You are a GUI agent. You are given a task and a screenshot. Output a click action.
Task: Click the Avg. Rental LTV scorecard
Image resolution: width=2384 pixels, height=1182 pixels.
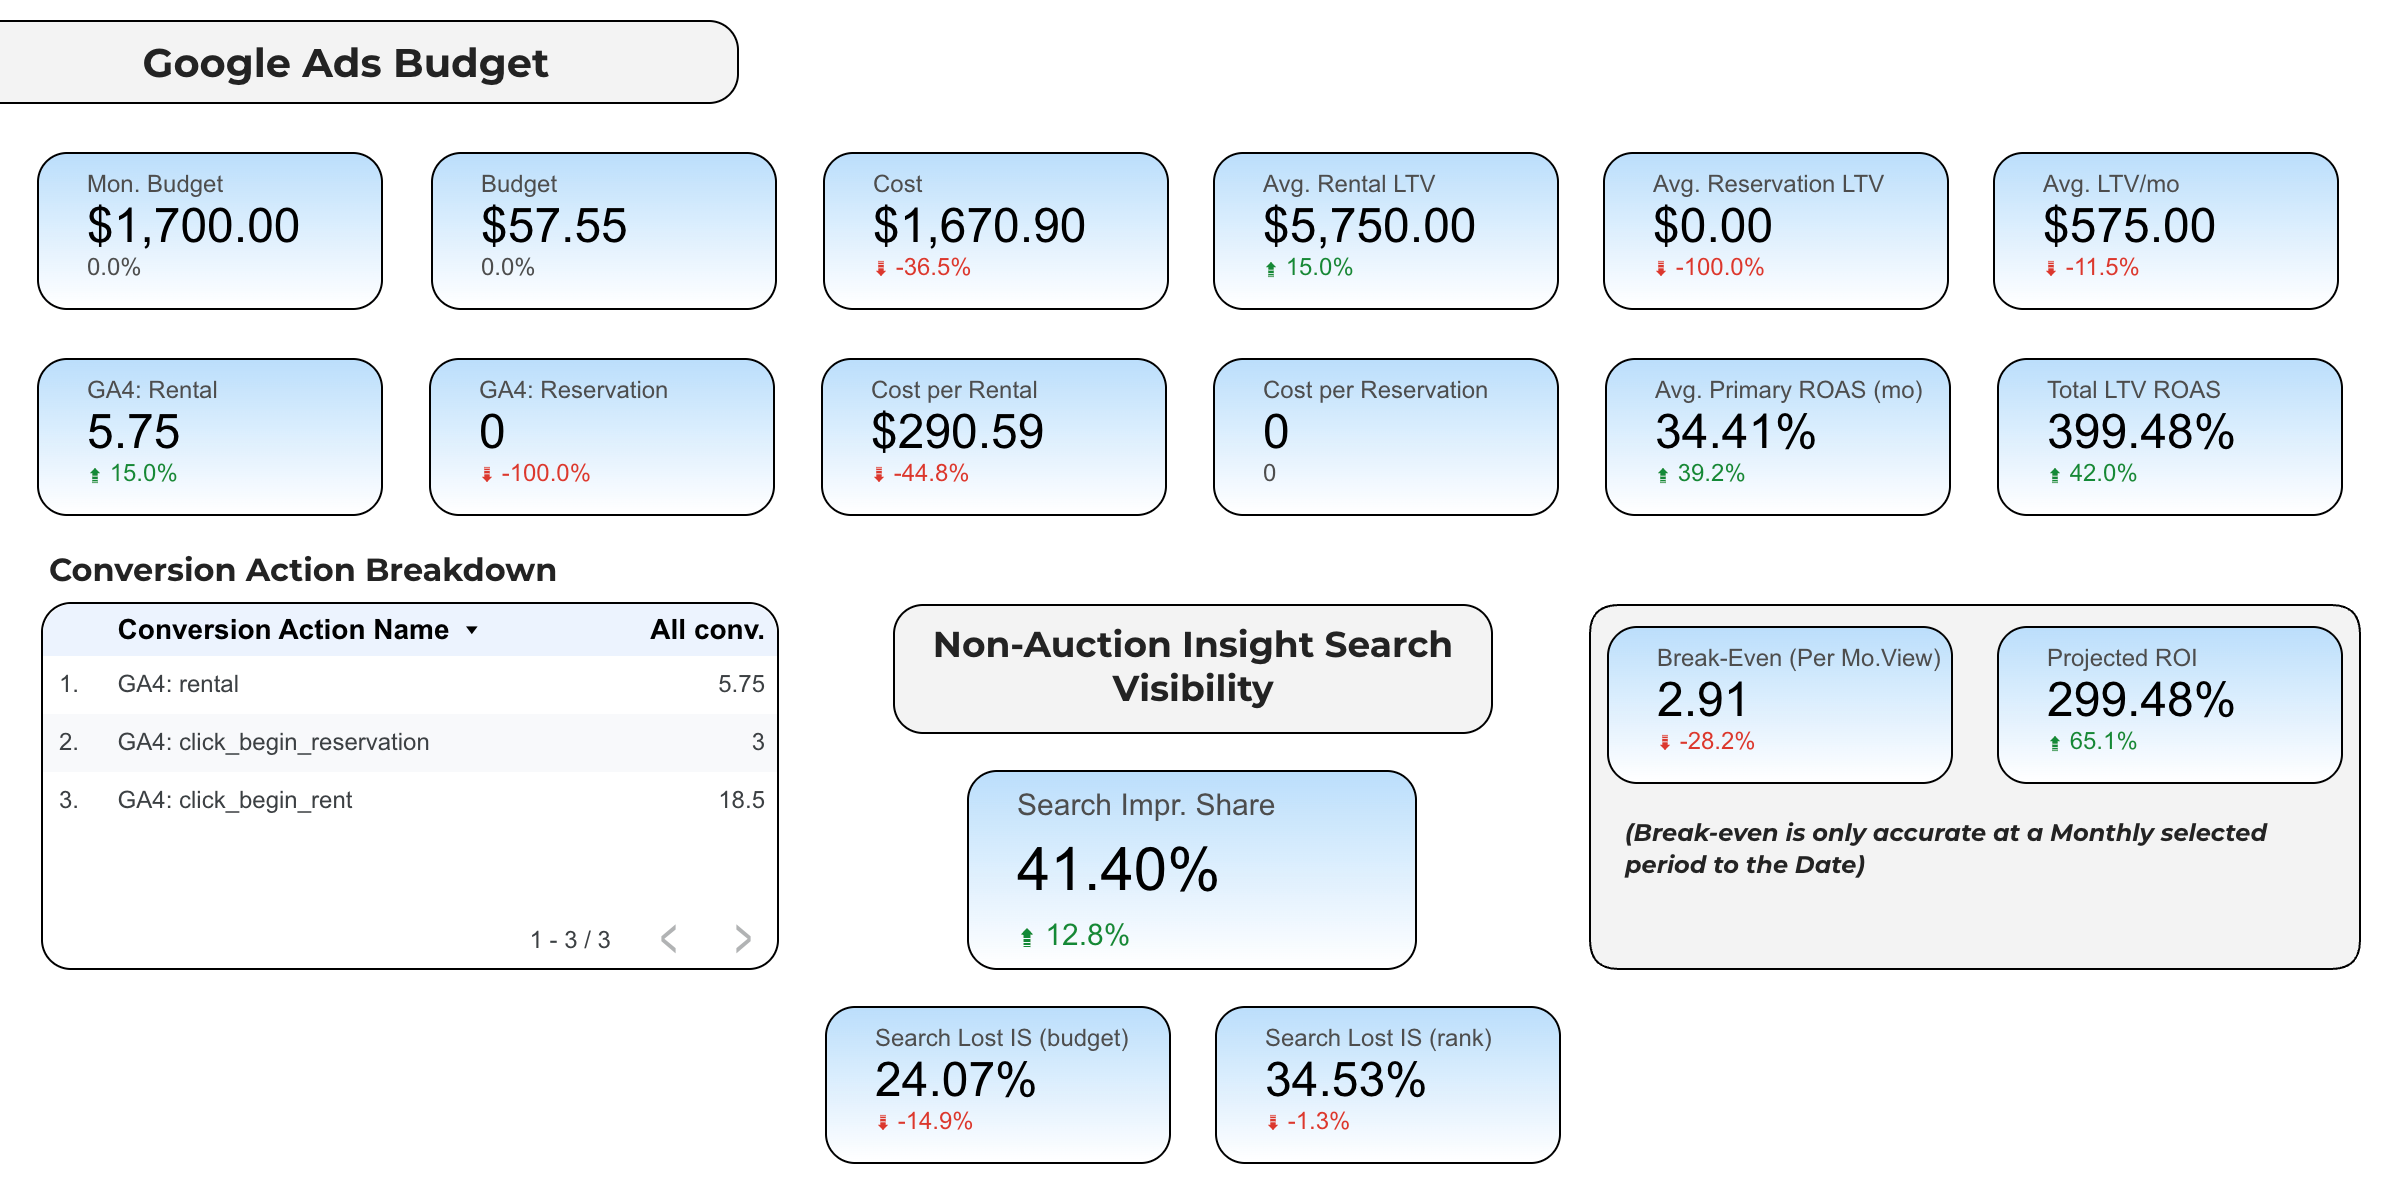tap(1385, 231)
